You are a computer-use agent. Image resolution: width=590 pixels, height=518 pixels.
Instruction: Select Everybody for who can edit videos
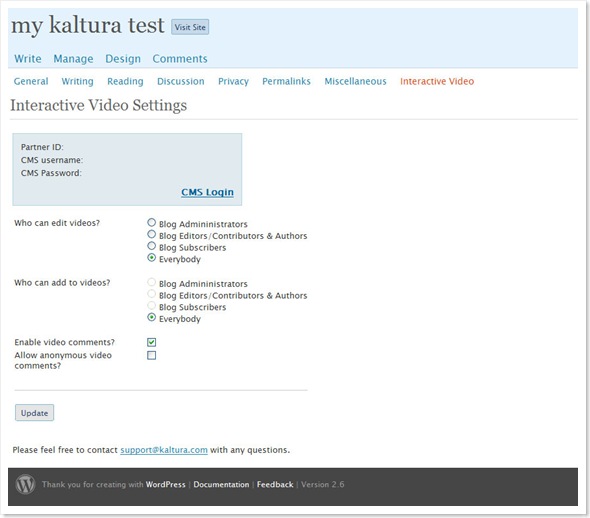pyautogui.click(x=151, y=258)
